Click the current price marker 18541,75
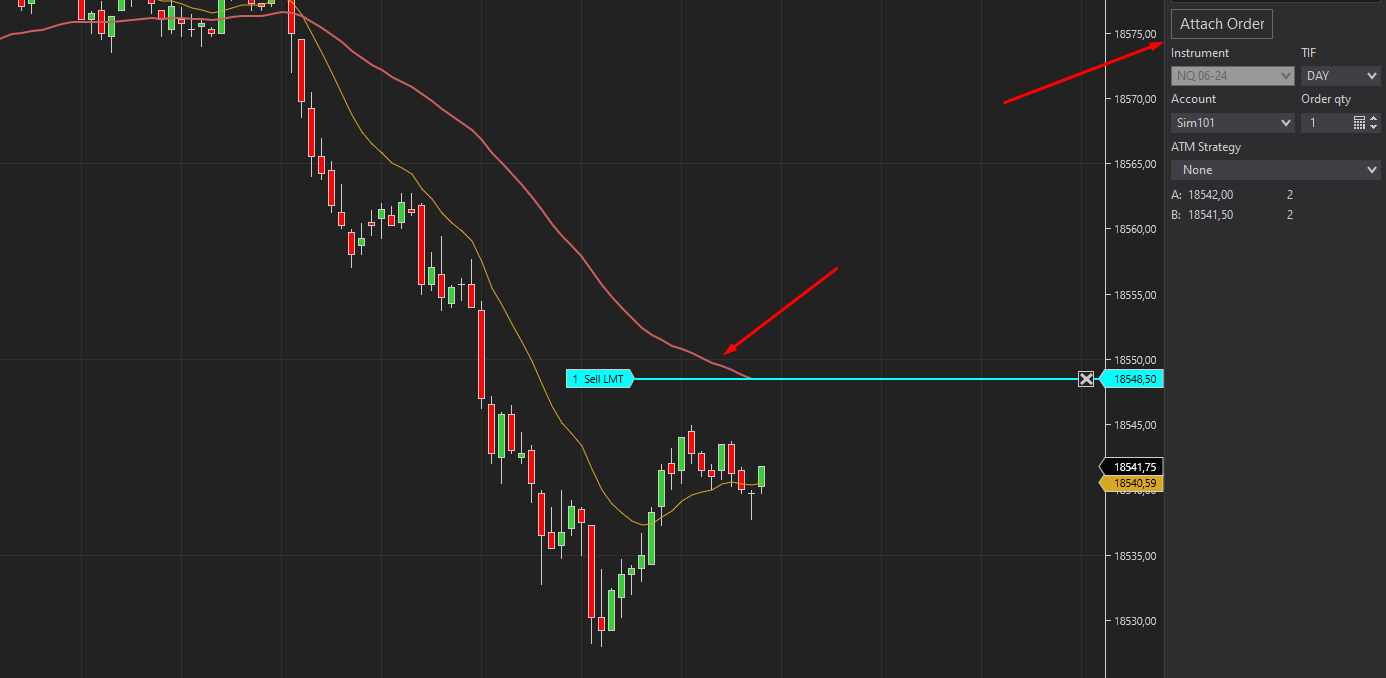 [1134, 467]
